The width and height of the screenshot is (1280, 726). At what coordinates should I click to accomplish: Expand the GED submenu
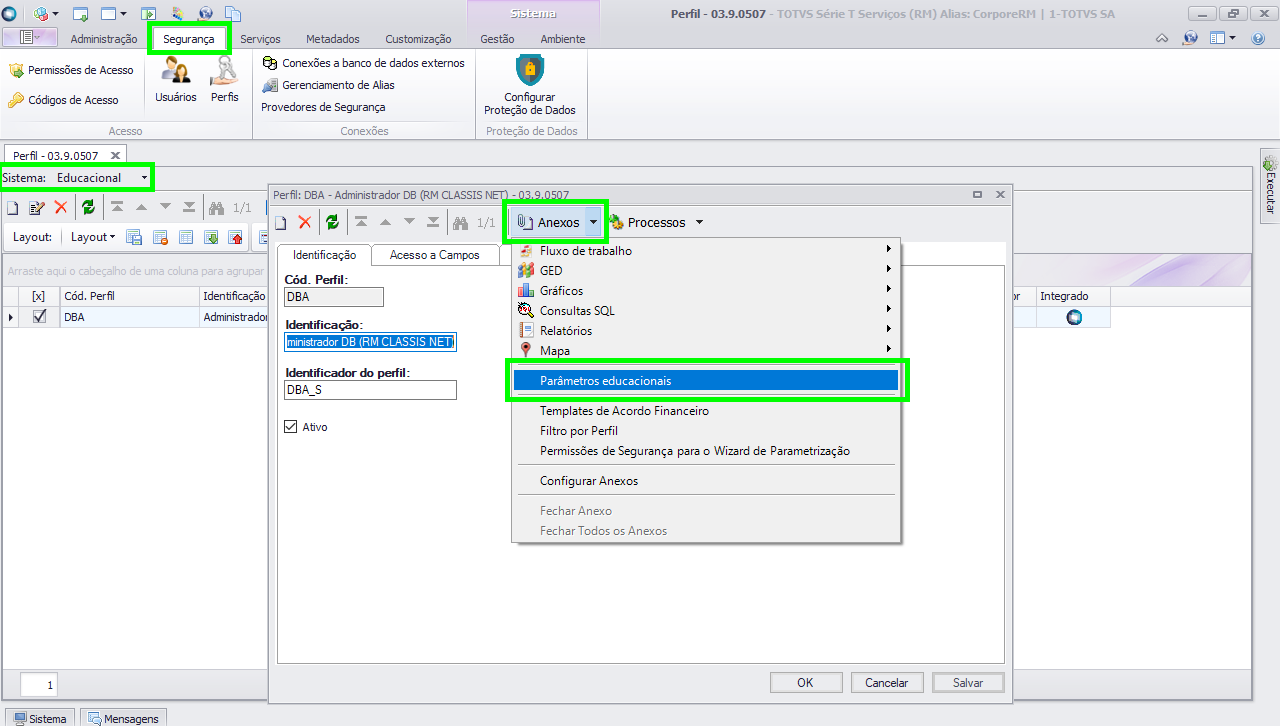706,271
